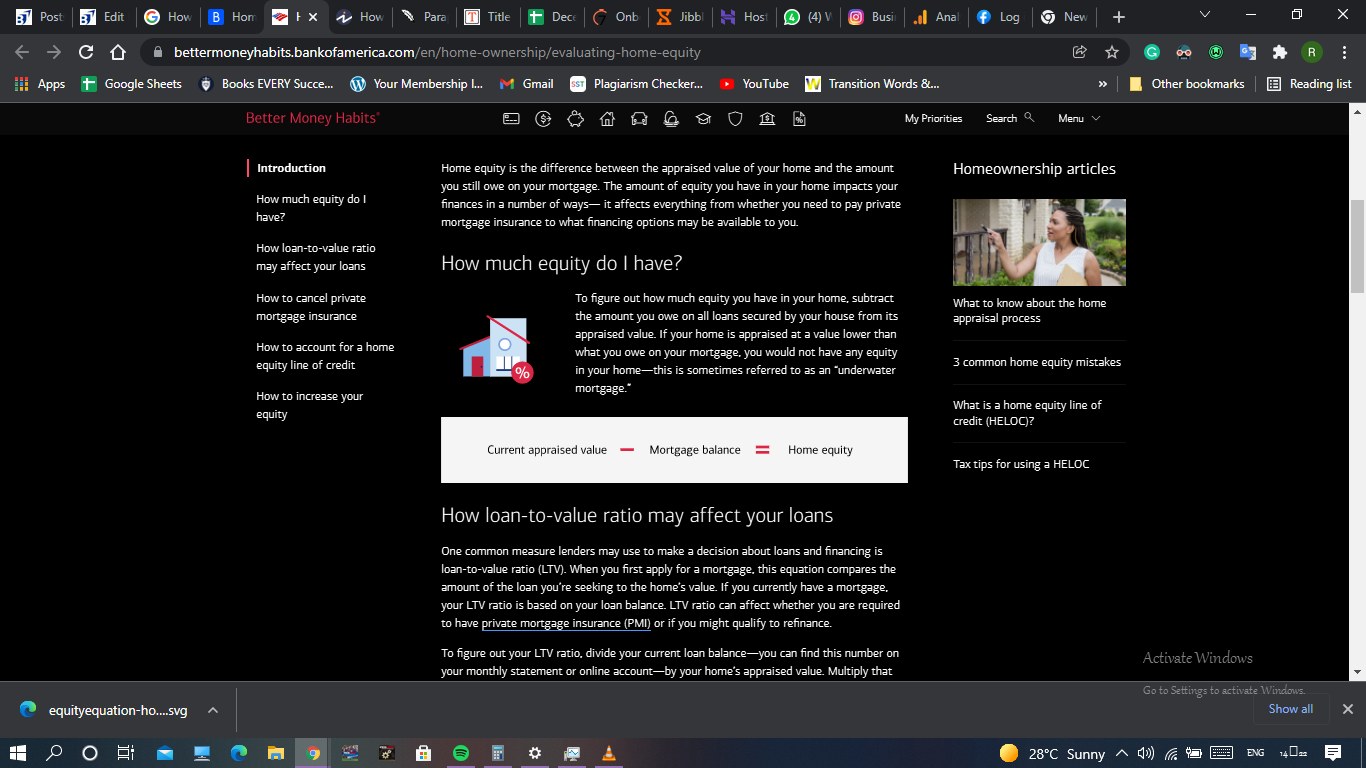Viewport: 1366px width, 768px height.
Task: Click the Spotify icon in the taskbar
Action: click(x=460, y=753)
